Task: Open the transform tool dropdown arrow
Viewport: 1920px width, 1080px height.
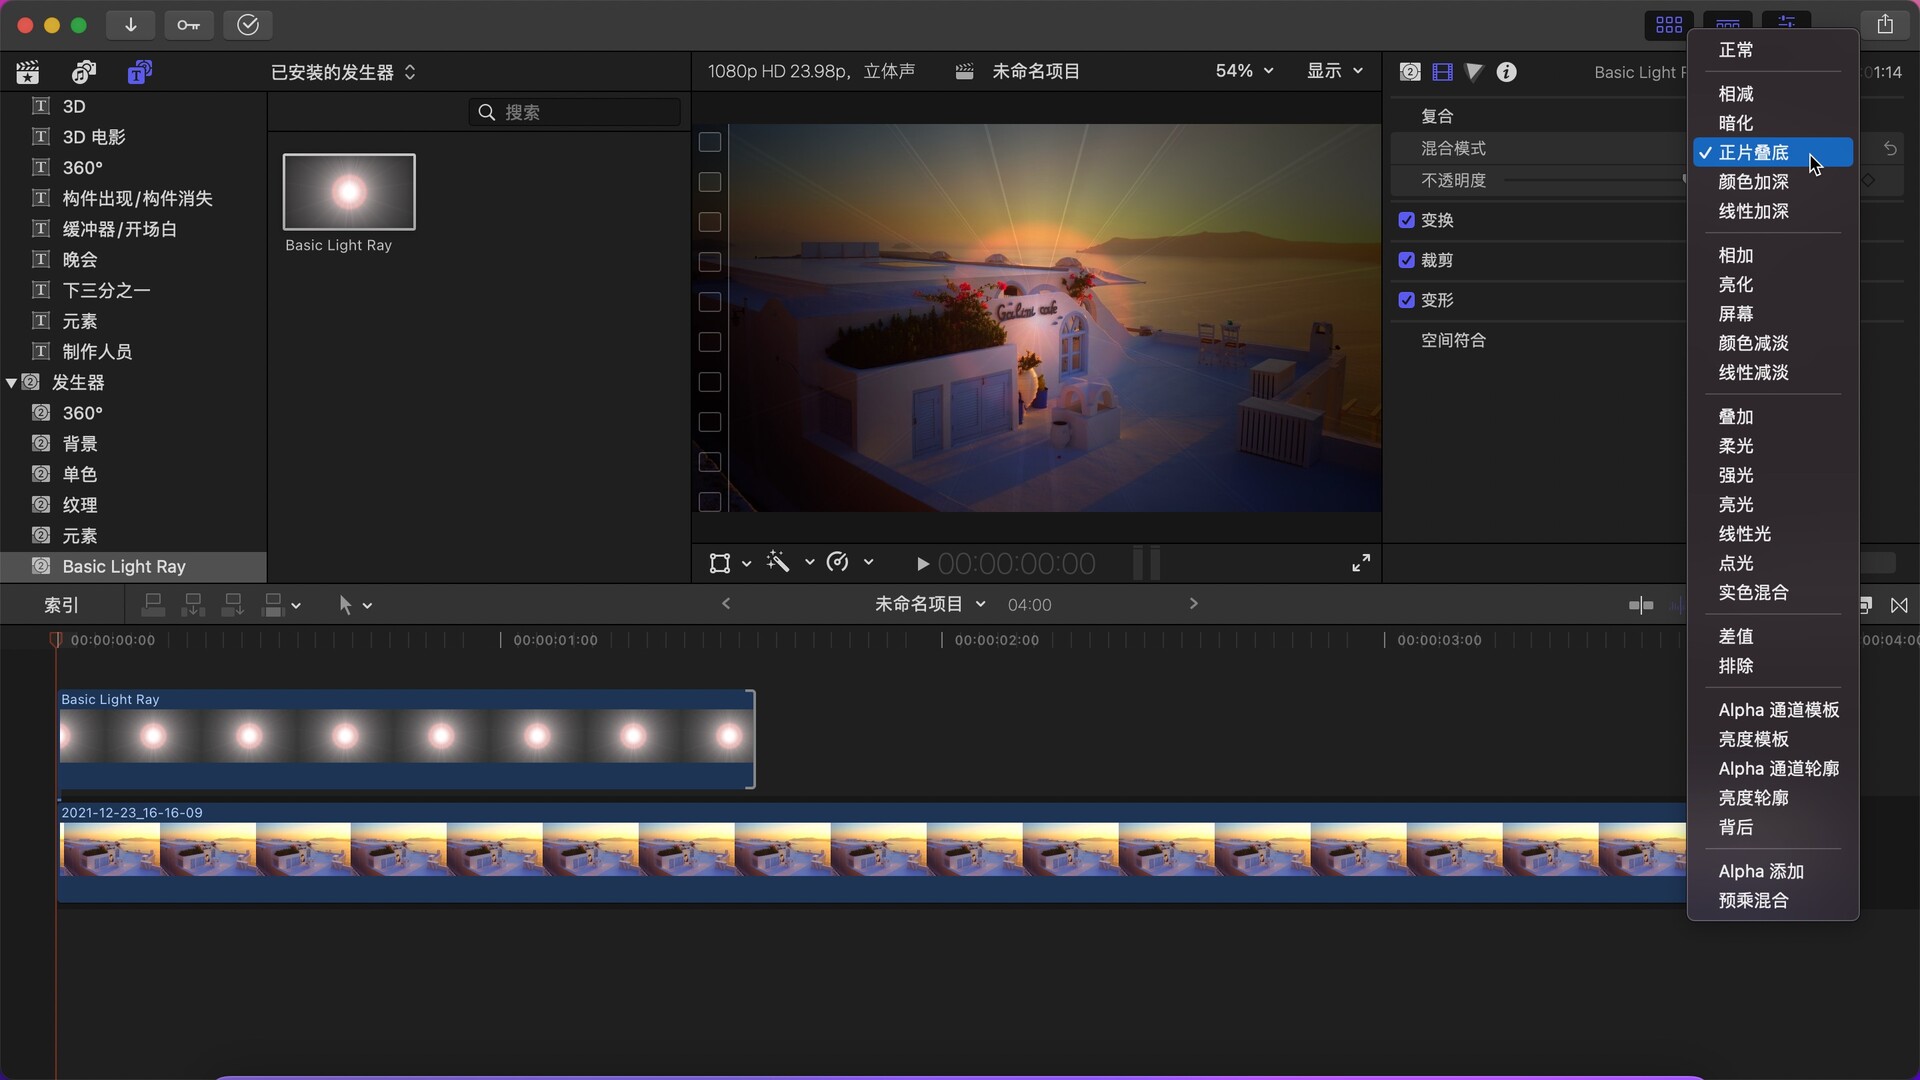Action: click(x=746, y=564)
